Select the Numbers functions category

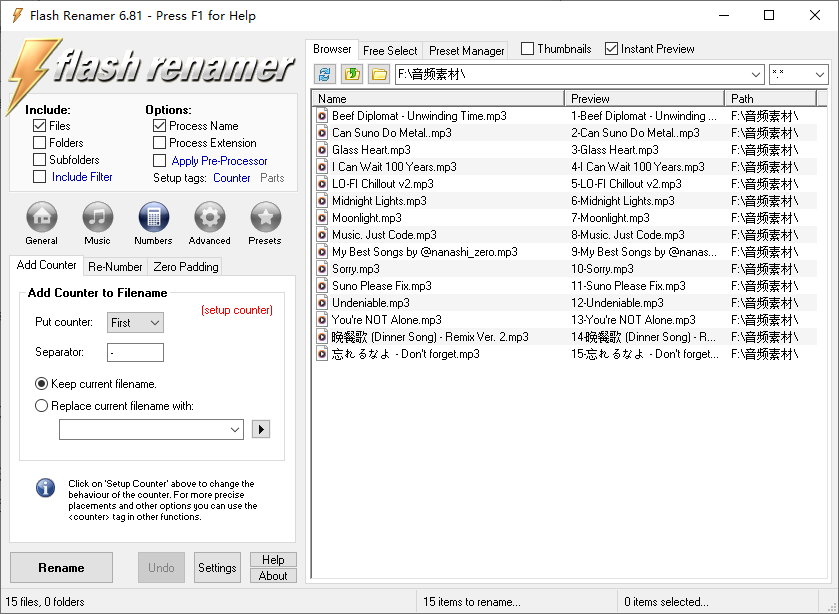pyautogui.click(x=153, y=218)
